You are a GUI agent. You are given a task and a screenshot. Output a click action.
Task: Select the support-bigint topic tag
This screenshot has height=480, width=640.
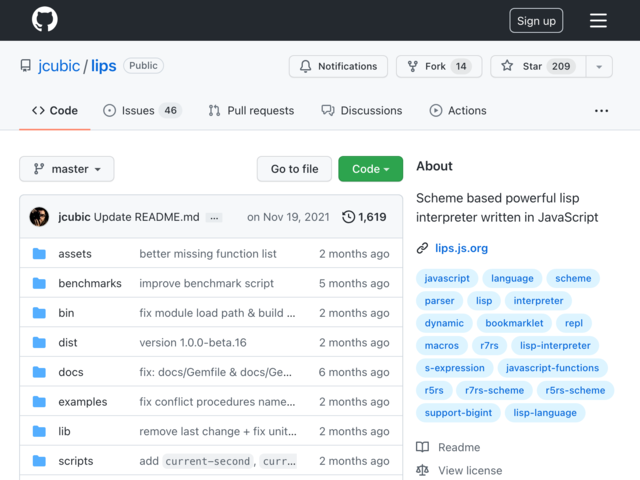coord(458,413)
